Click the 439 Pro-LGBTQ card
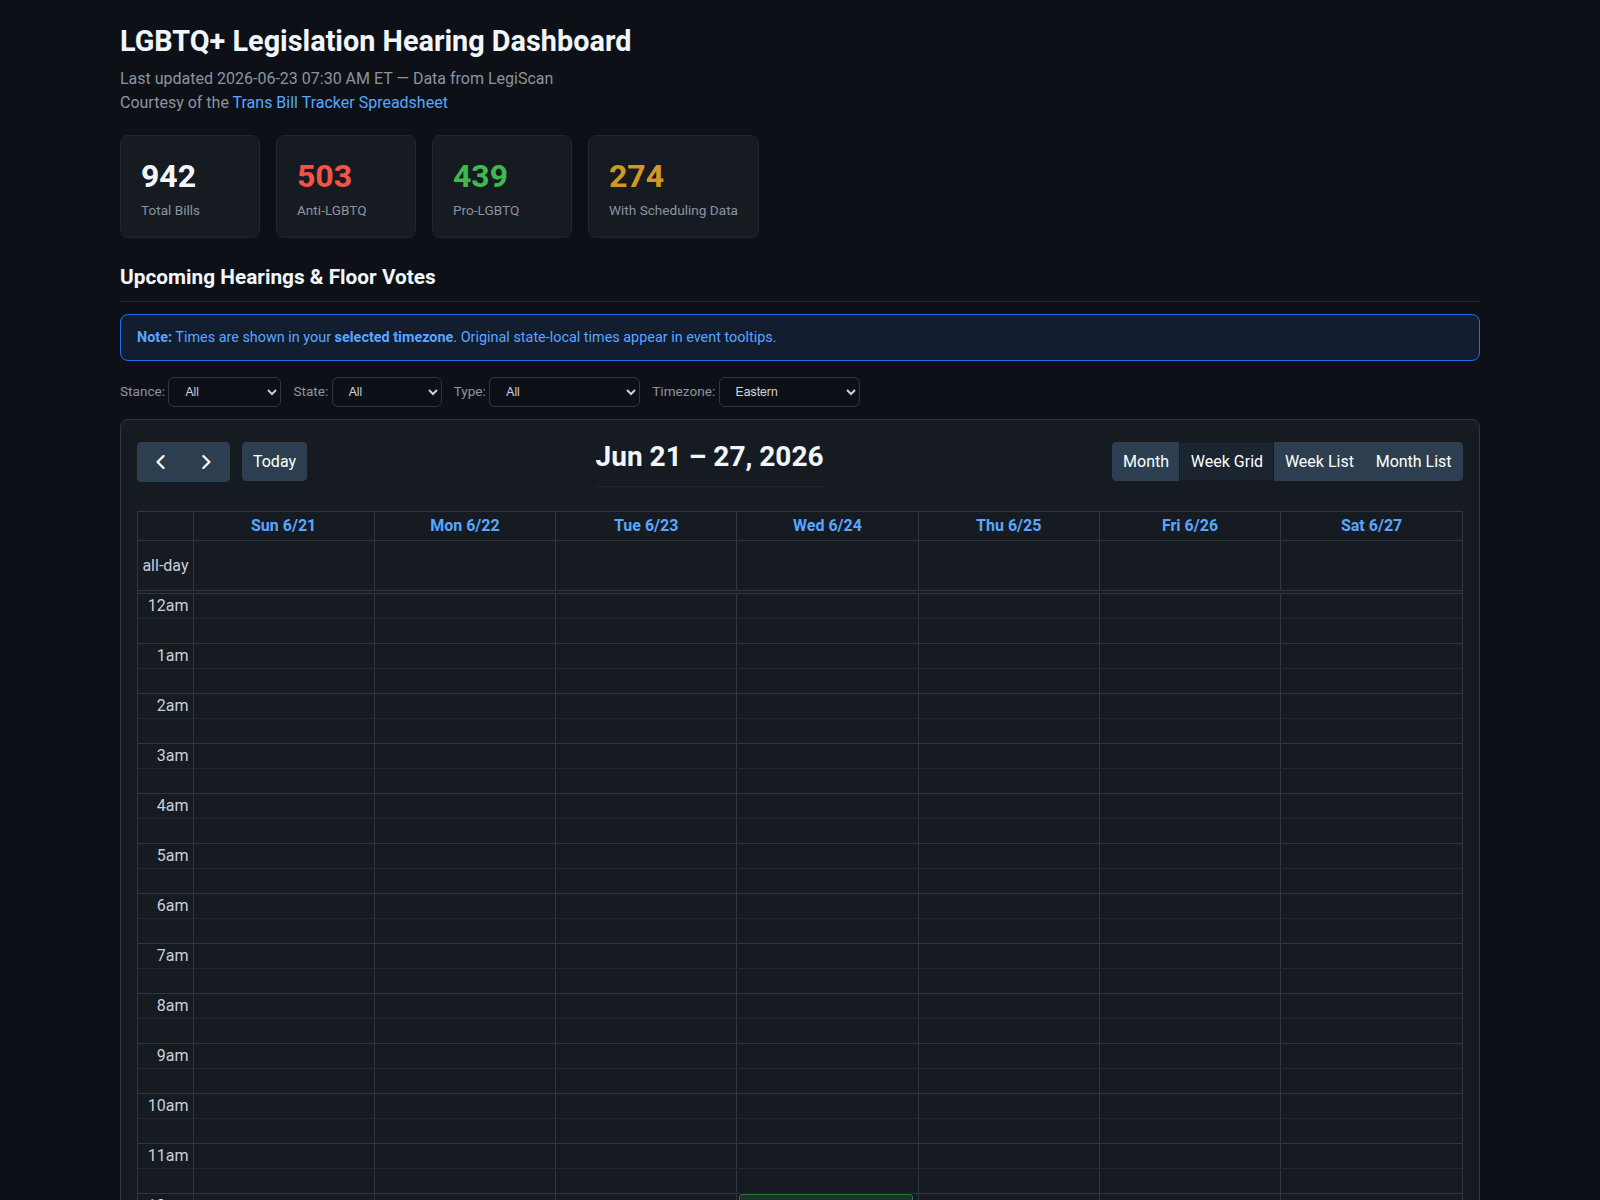The image size is (1600, 1200). pos(502,187)
